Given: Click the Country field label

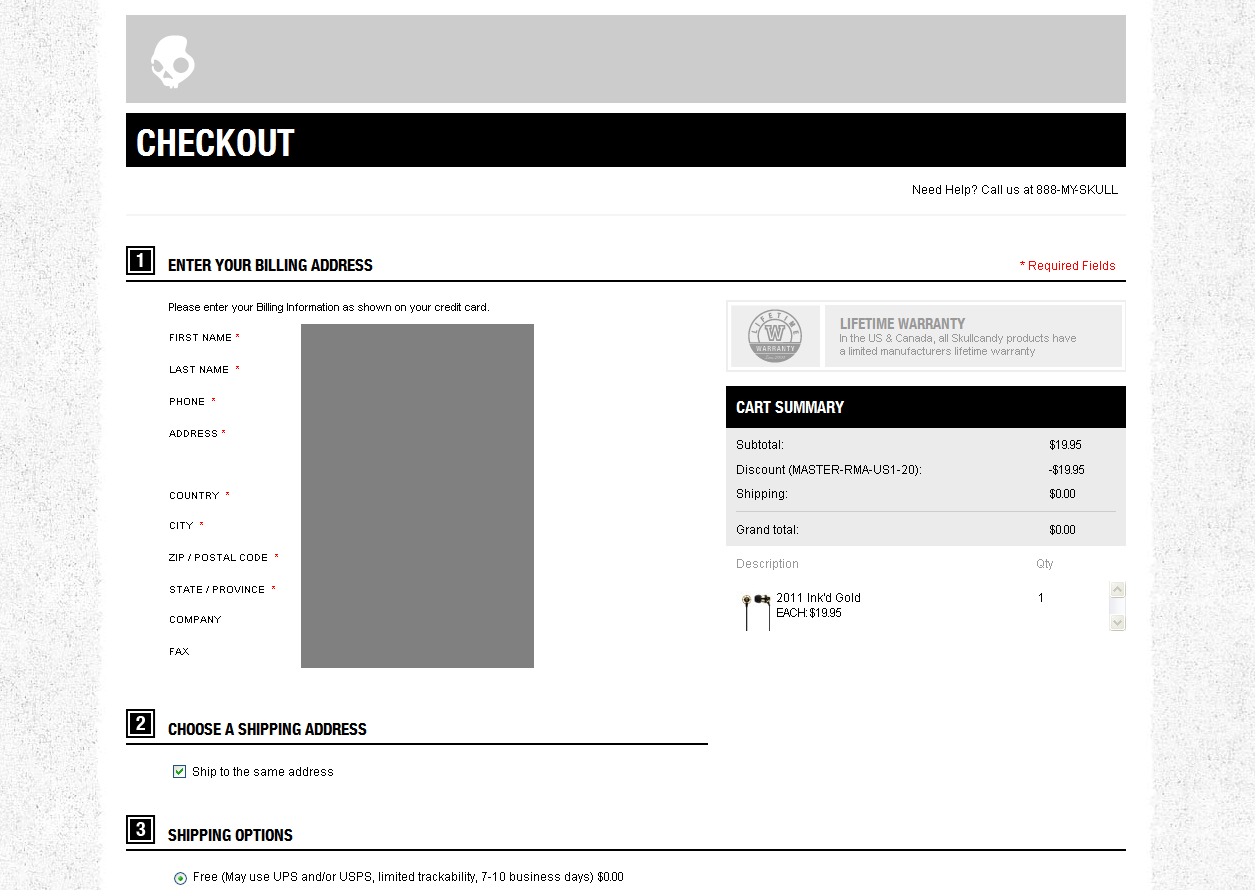Looking at the screenshot, I should tap(194, 496).
